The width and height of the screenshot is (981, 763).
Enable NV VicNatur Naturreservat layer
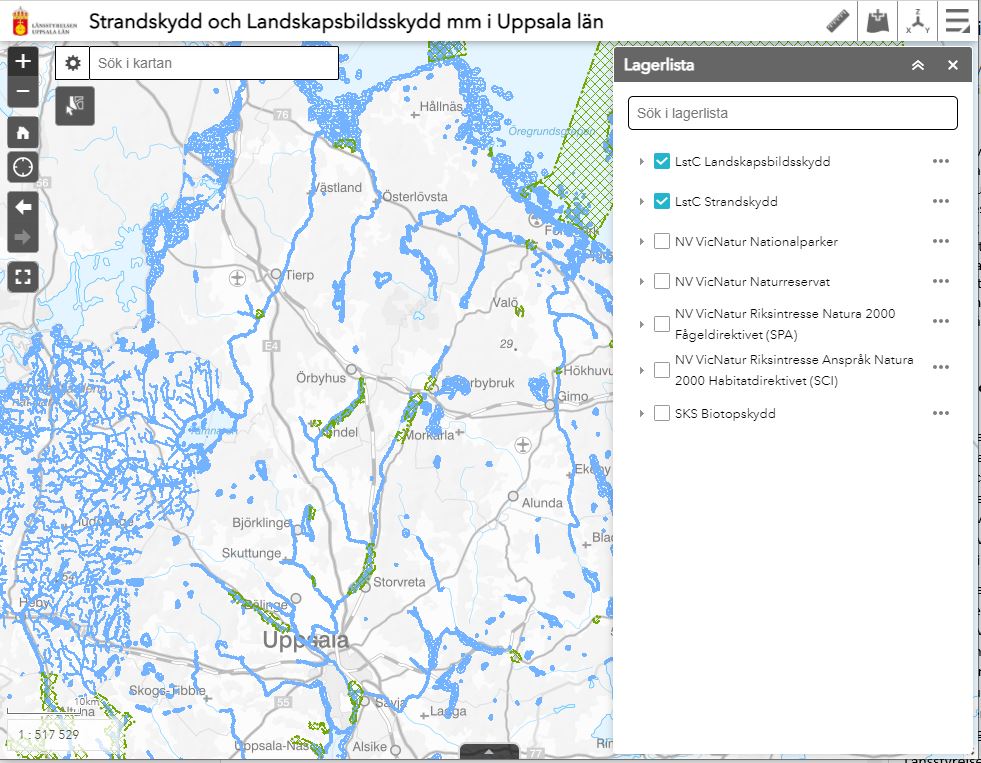tap(662, 281)
